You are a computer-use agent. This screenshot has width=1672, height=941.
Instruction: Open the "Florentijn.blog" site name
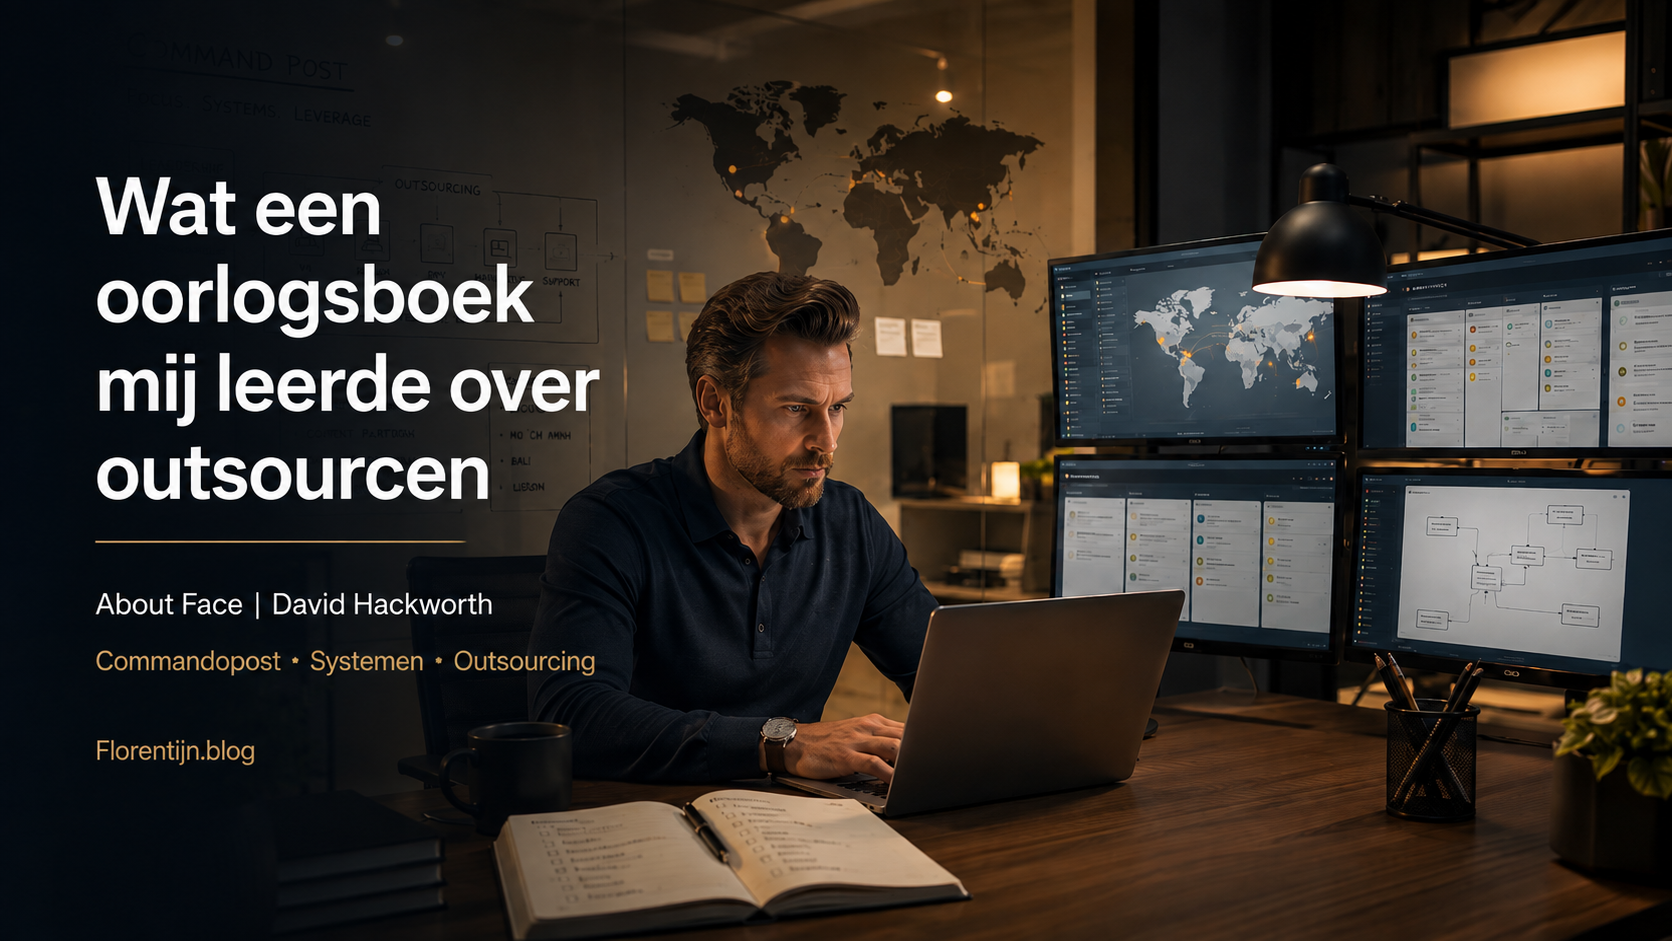tap(175, 750)
